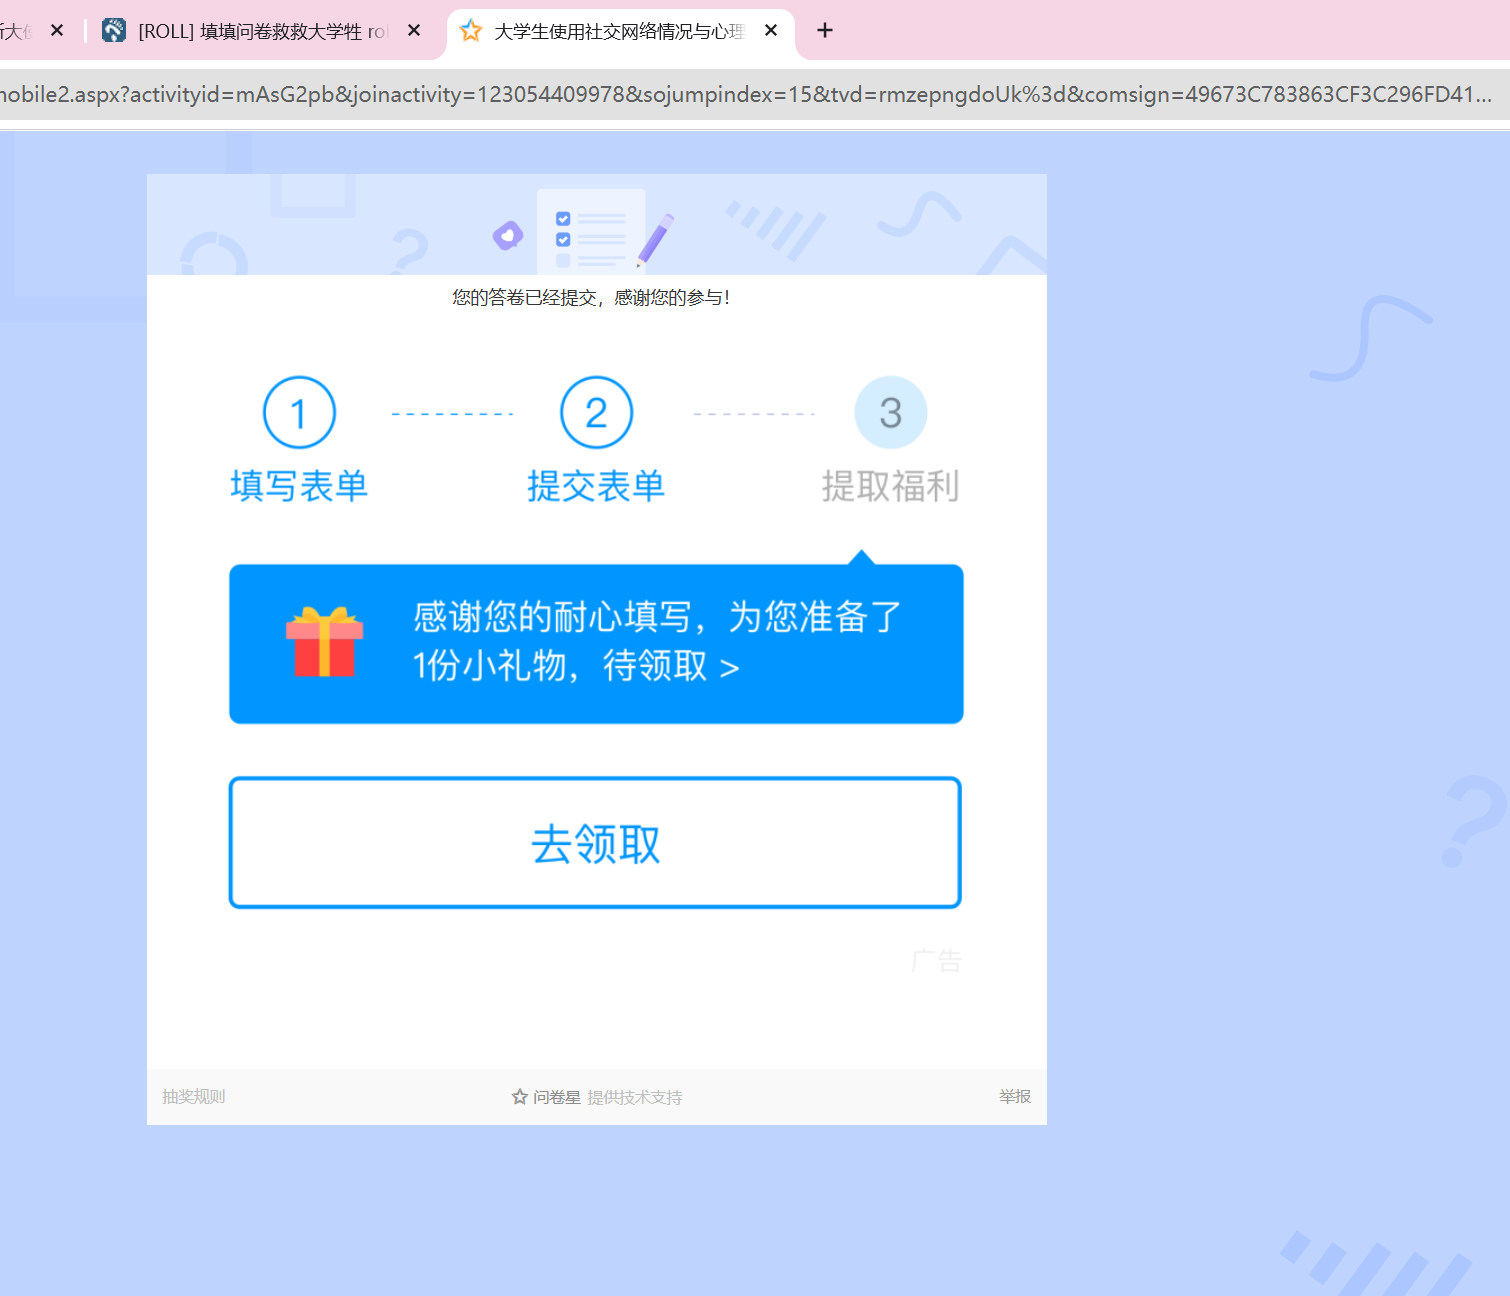The height and width of the screenshot is (1296, 1510).
Task: Close the leftmost partially visible tab
Action: point(57,31)
